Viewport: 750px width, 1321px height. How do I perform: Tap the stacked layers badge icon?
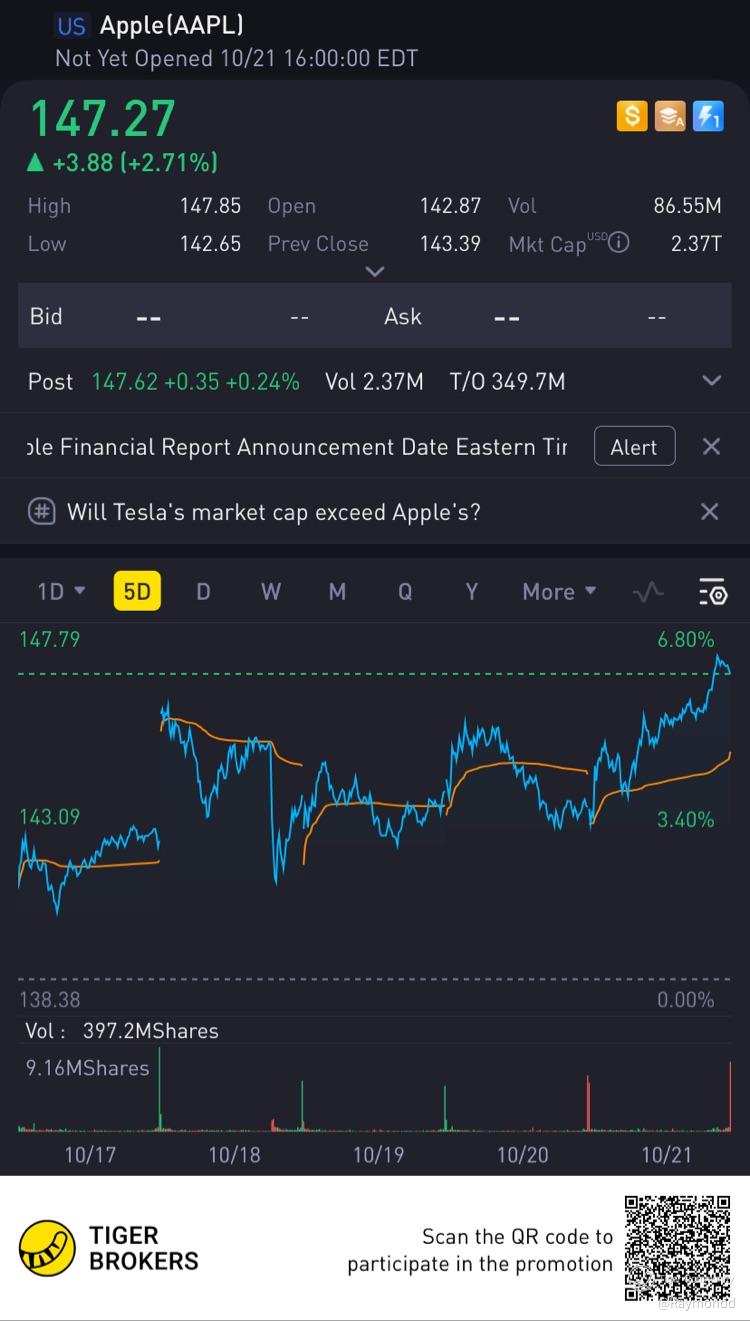coord(670,117)
